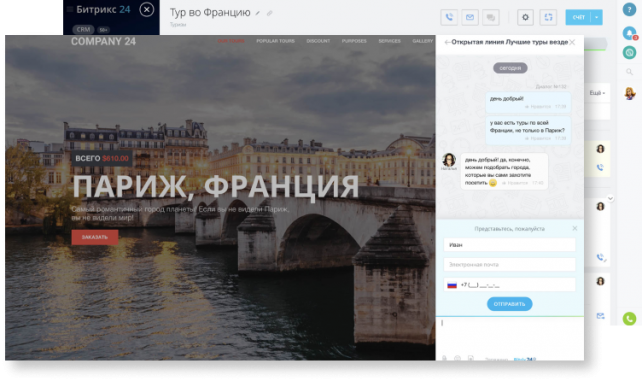Open the user avatar in right sidebar

click(630, 93)
